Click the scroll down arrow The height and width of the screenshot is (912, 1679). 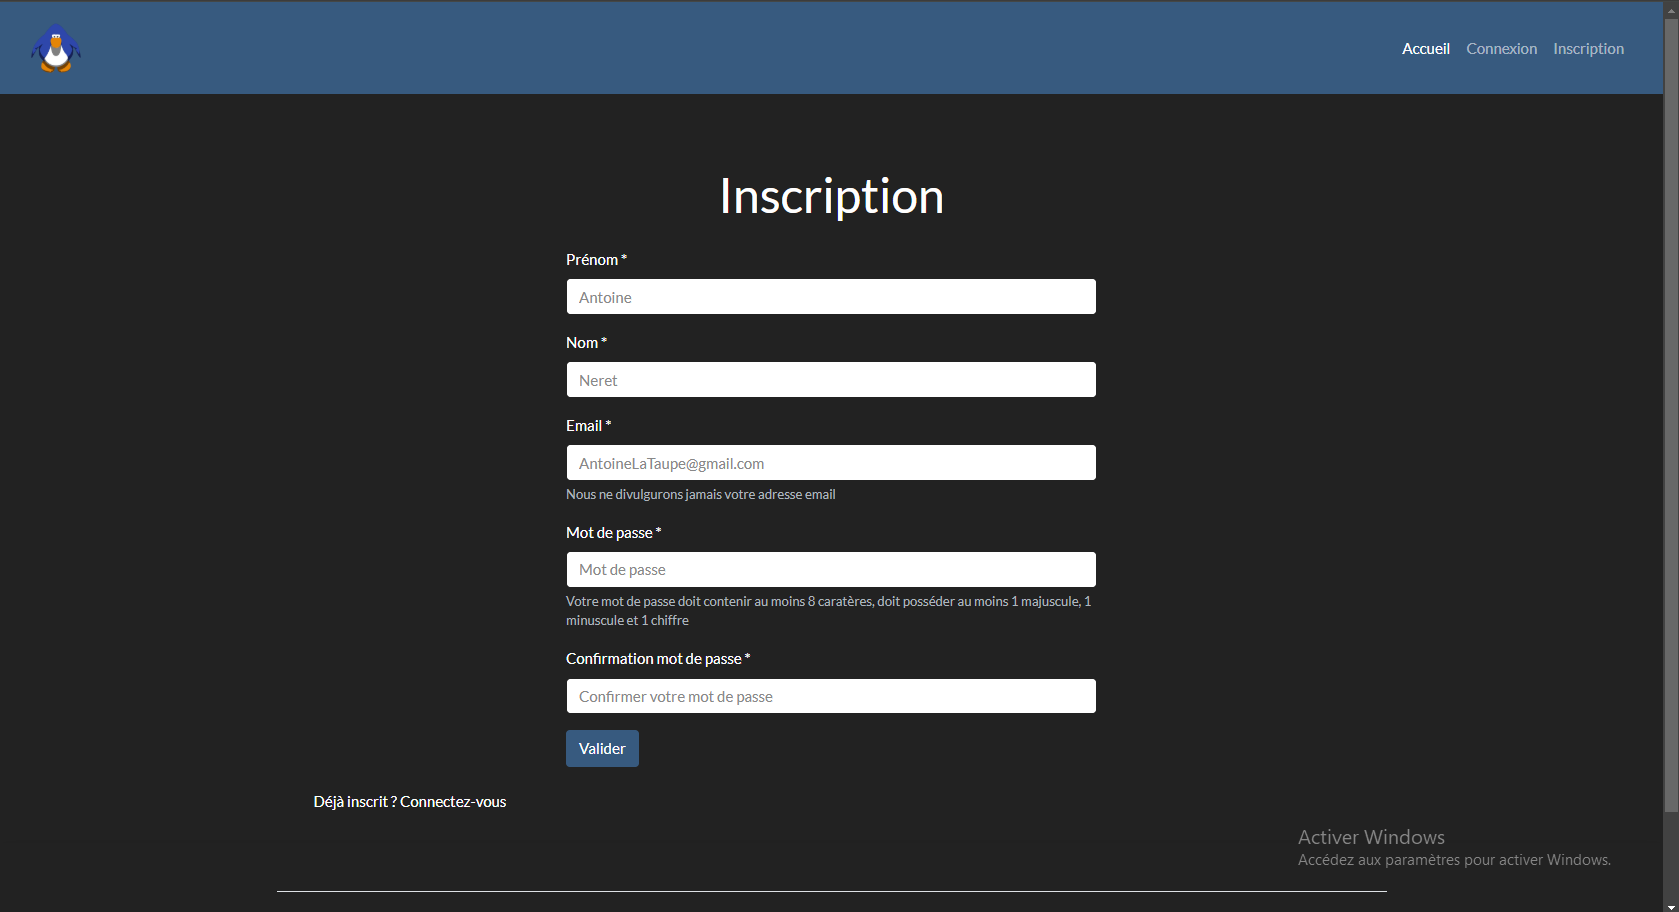pos(1670,906)
